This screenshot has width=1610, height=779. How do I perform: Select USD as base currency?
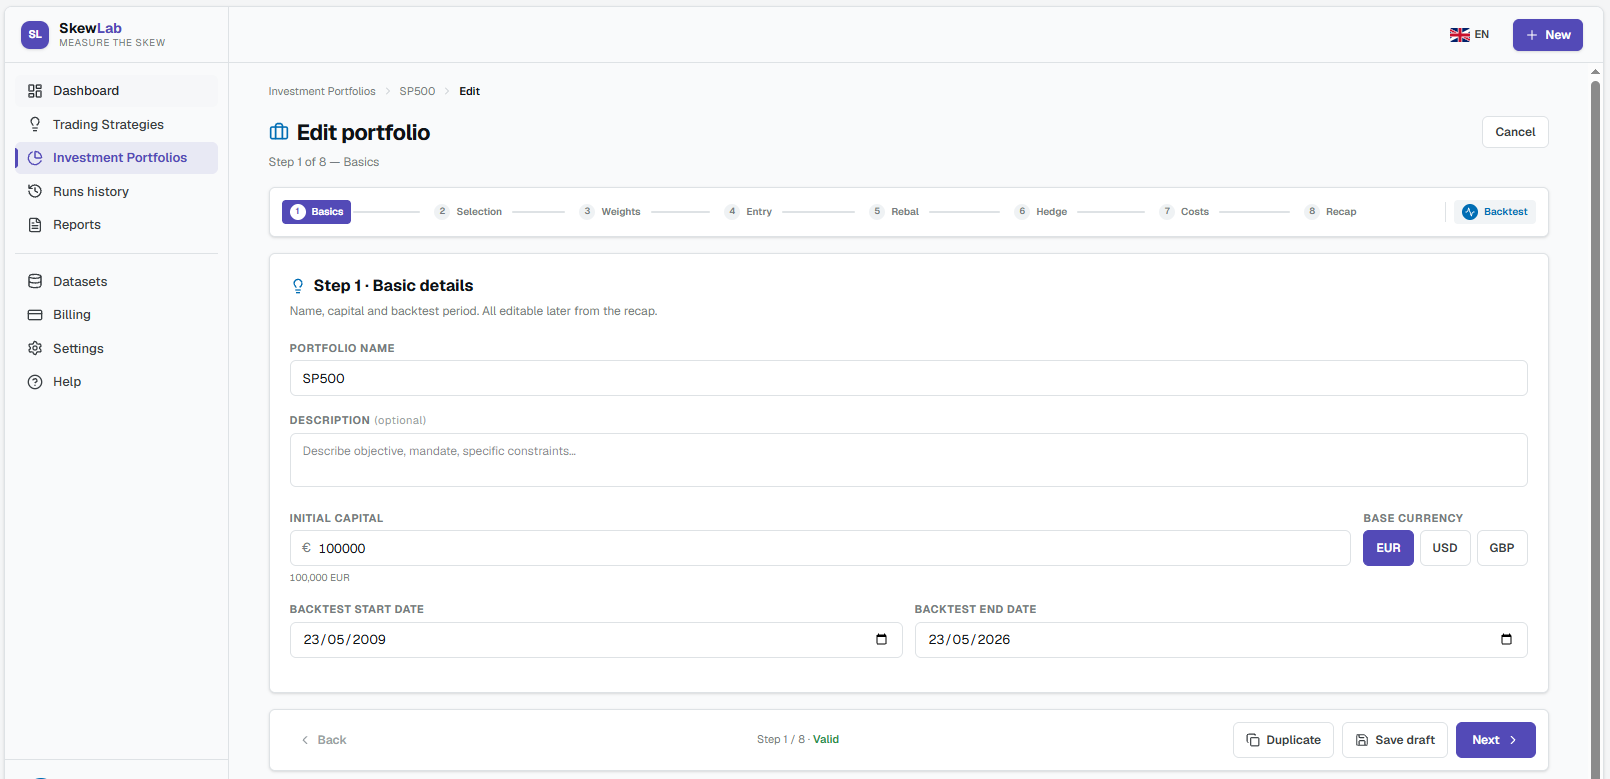click(1445, 548)
